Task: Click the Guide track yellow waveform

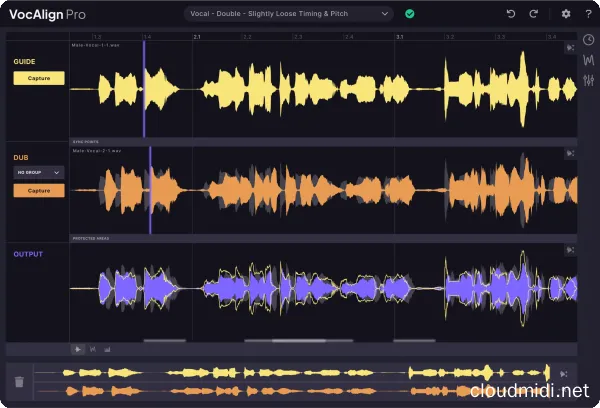Action: (x=323, y=89)
